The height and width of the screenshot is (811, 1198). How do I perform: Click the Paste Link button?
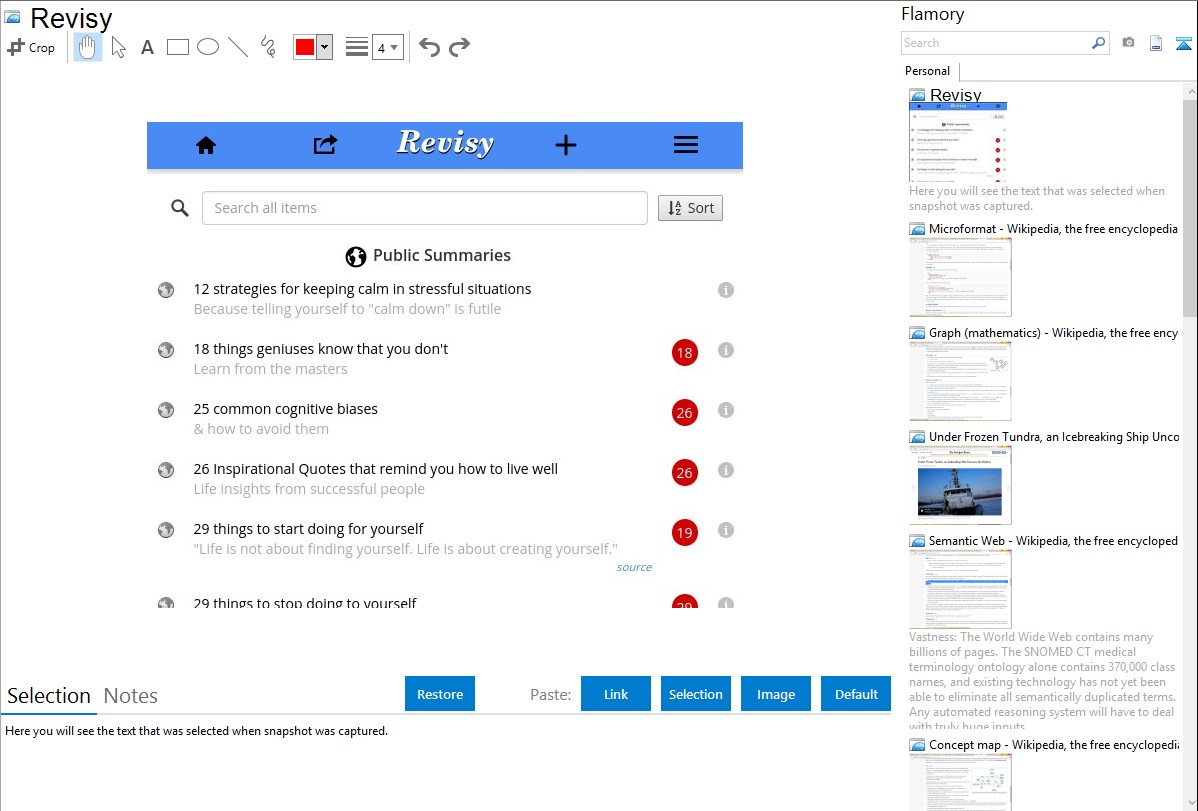616,694
